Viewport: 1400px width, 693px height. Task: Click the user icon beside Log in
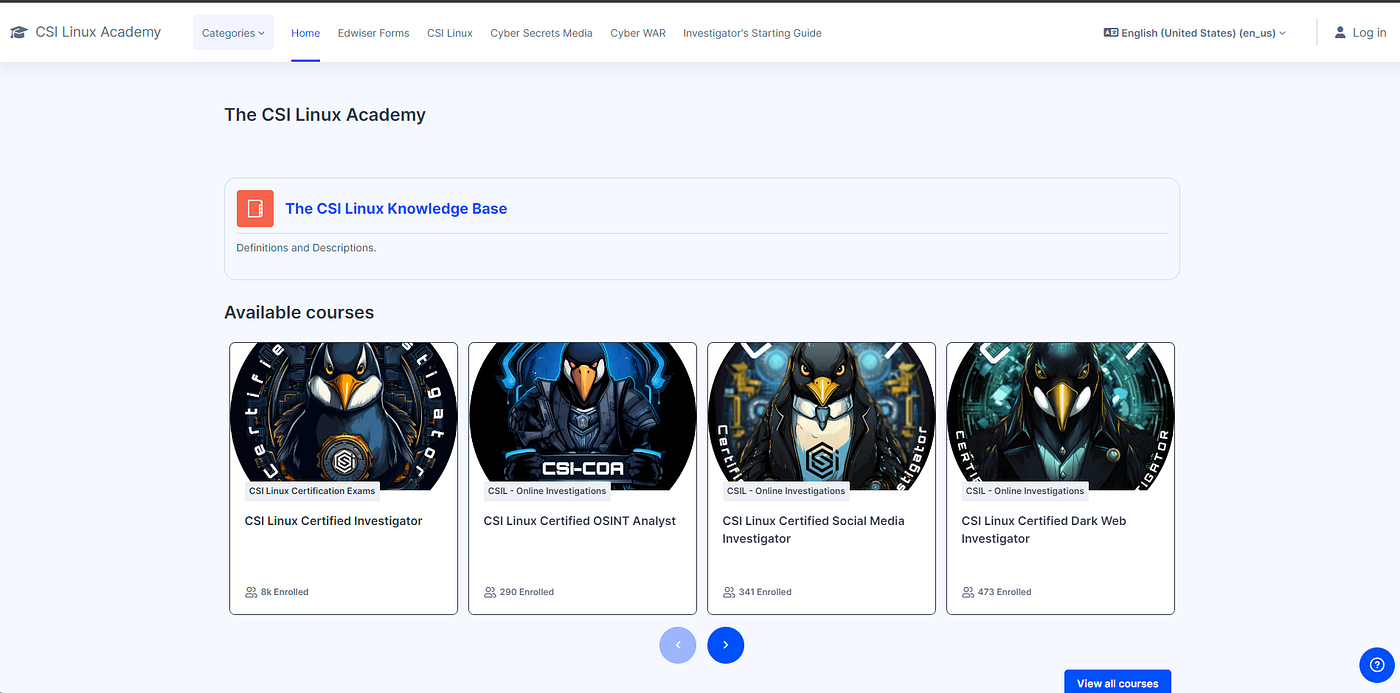coord(1340,33)
